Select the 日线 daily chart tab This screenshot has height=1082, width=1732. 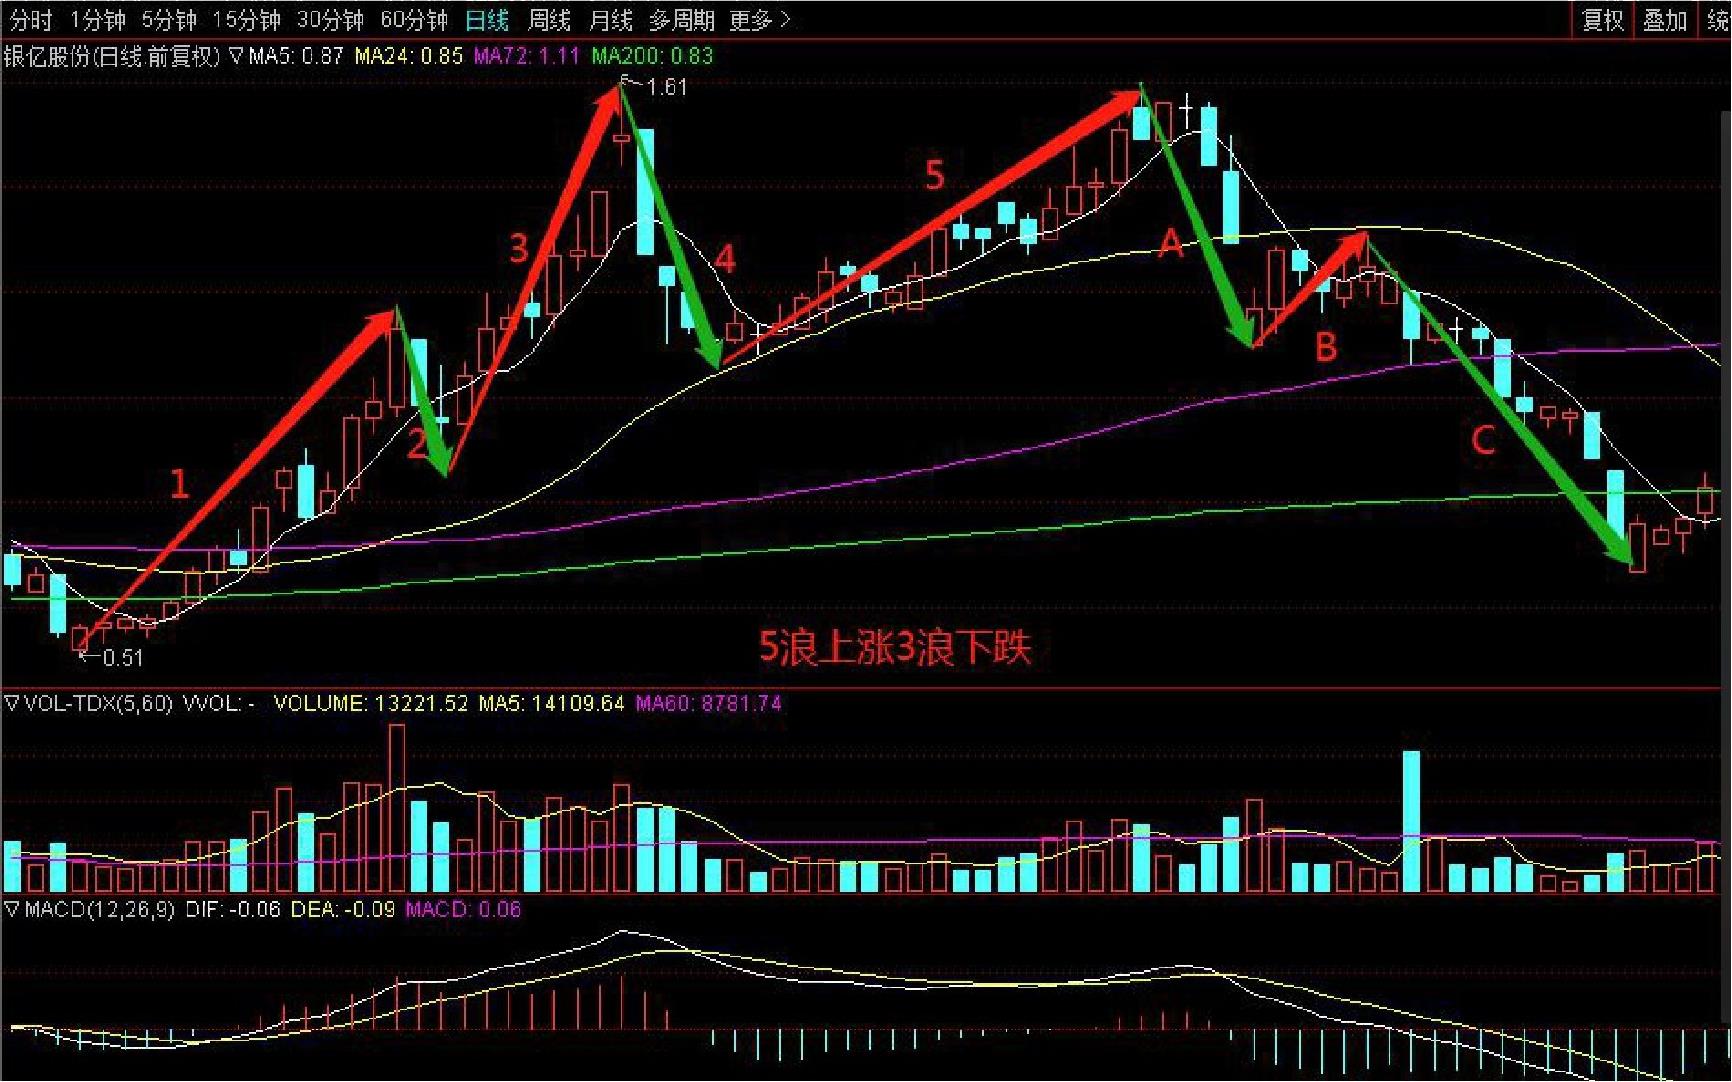[x=487, y=20]
